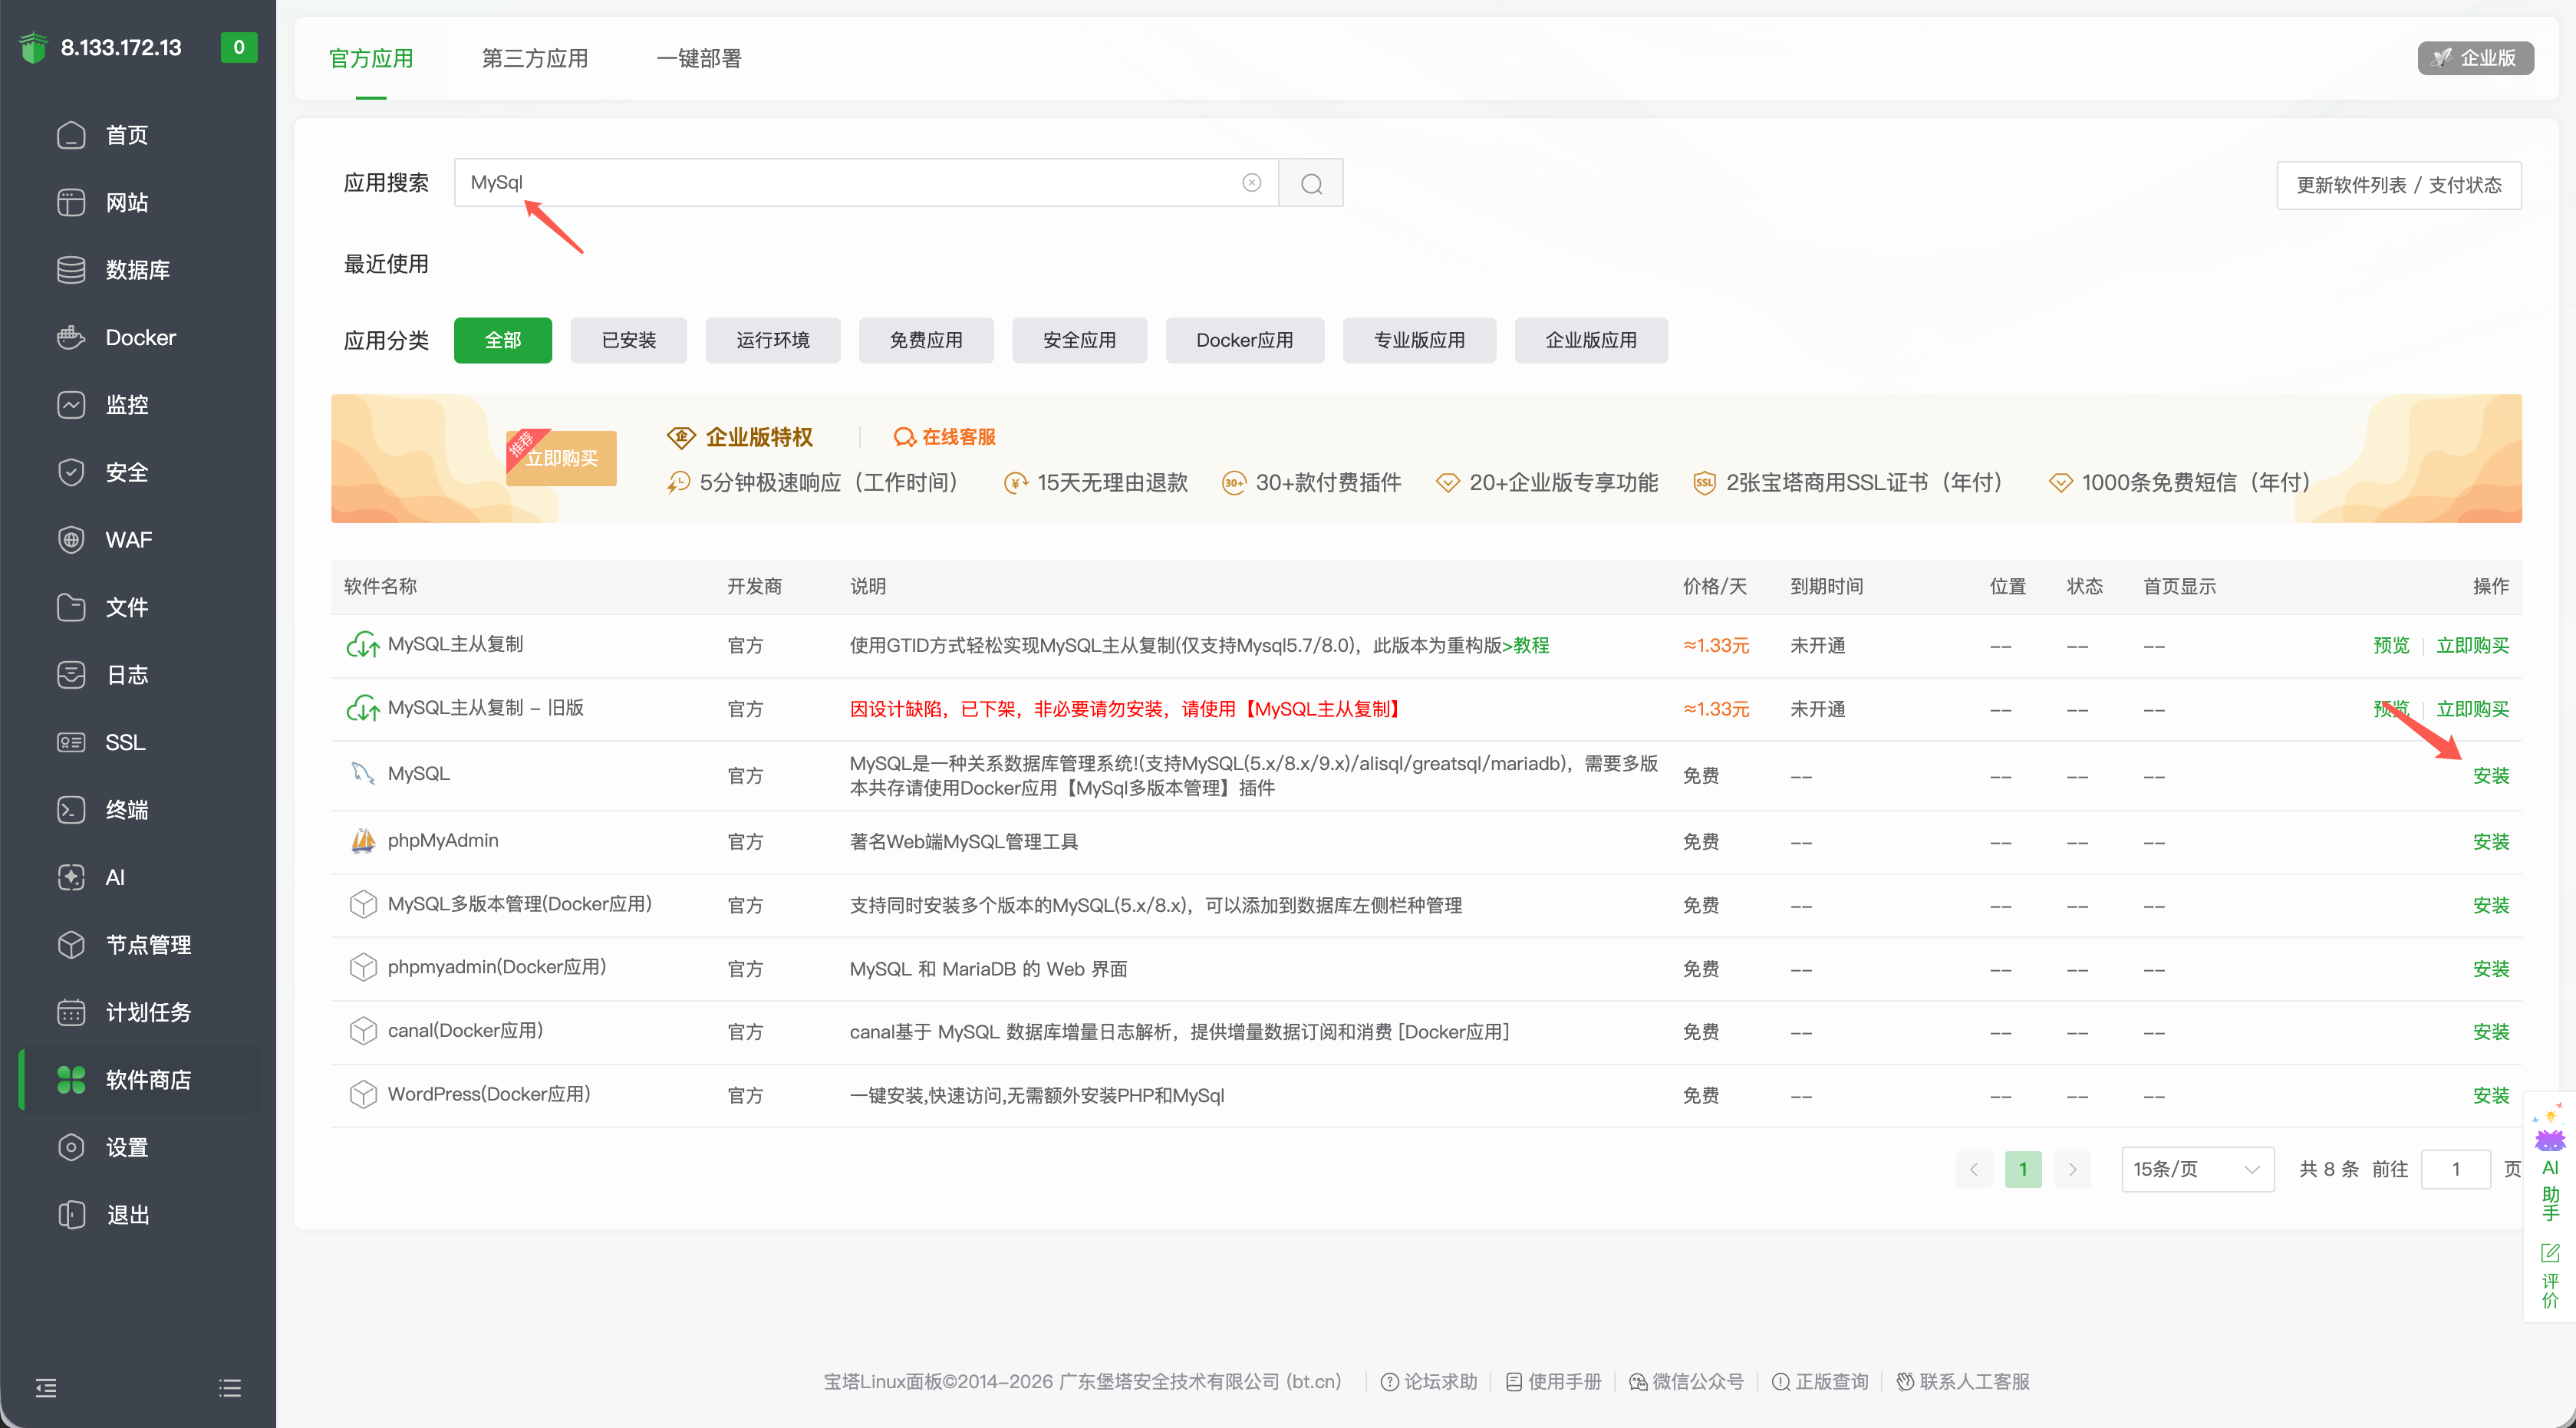
Task: Install MySQL via its 安装 link
Action: [x=2491, y=775]
